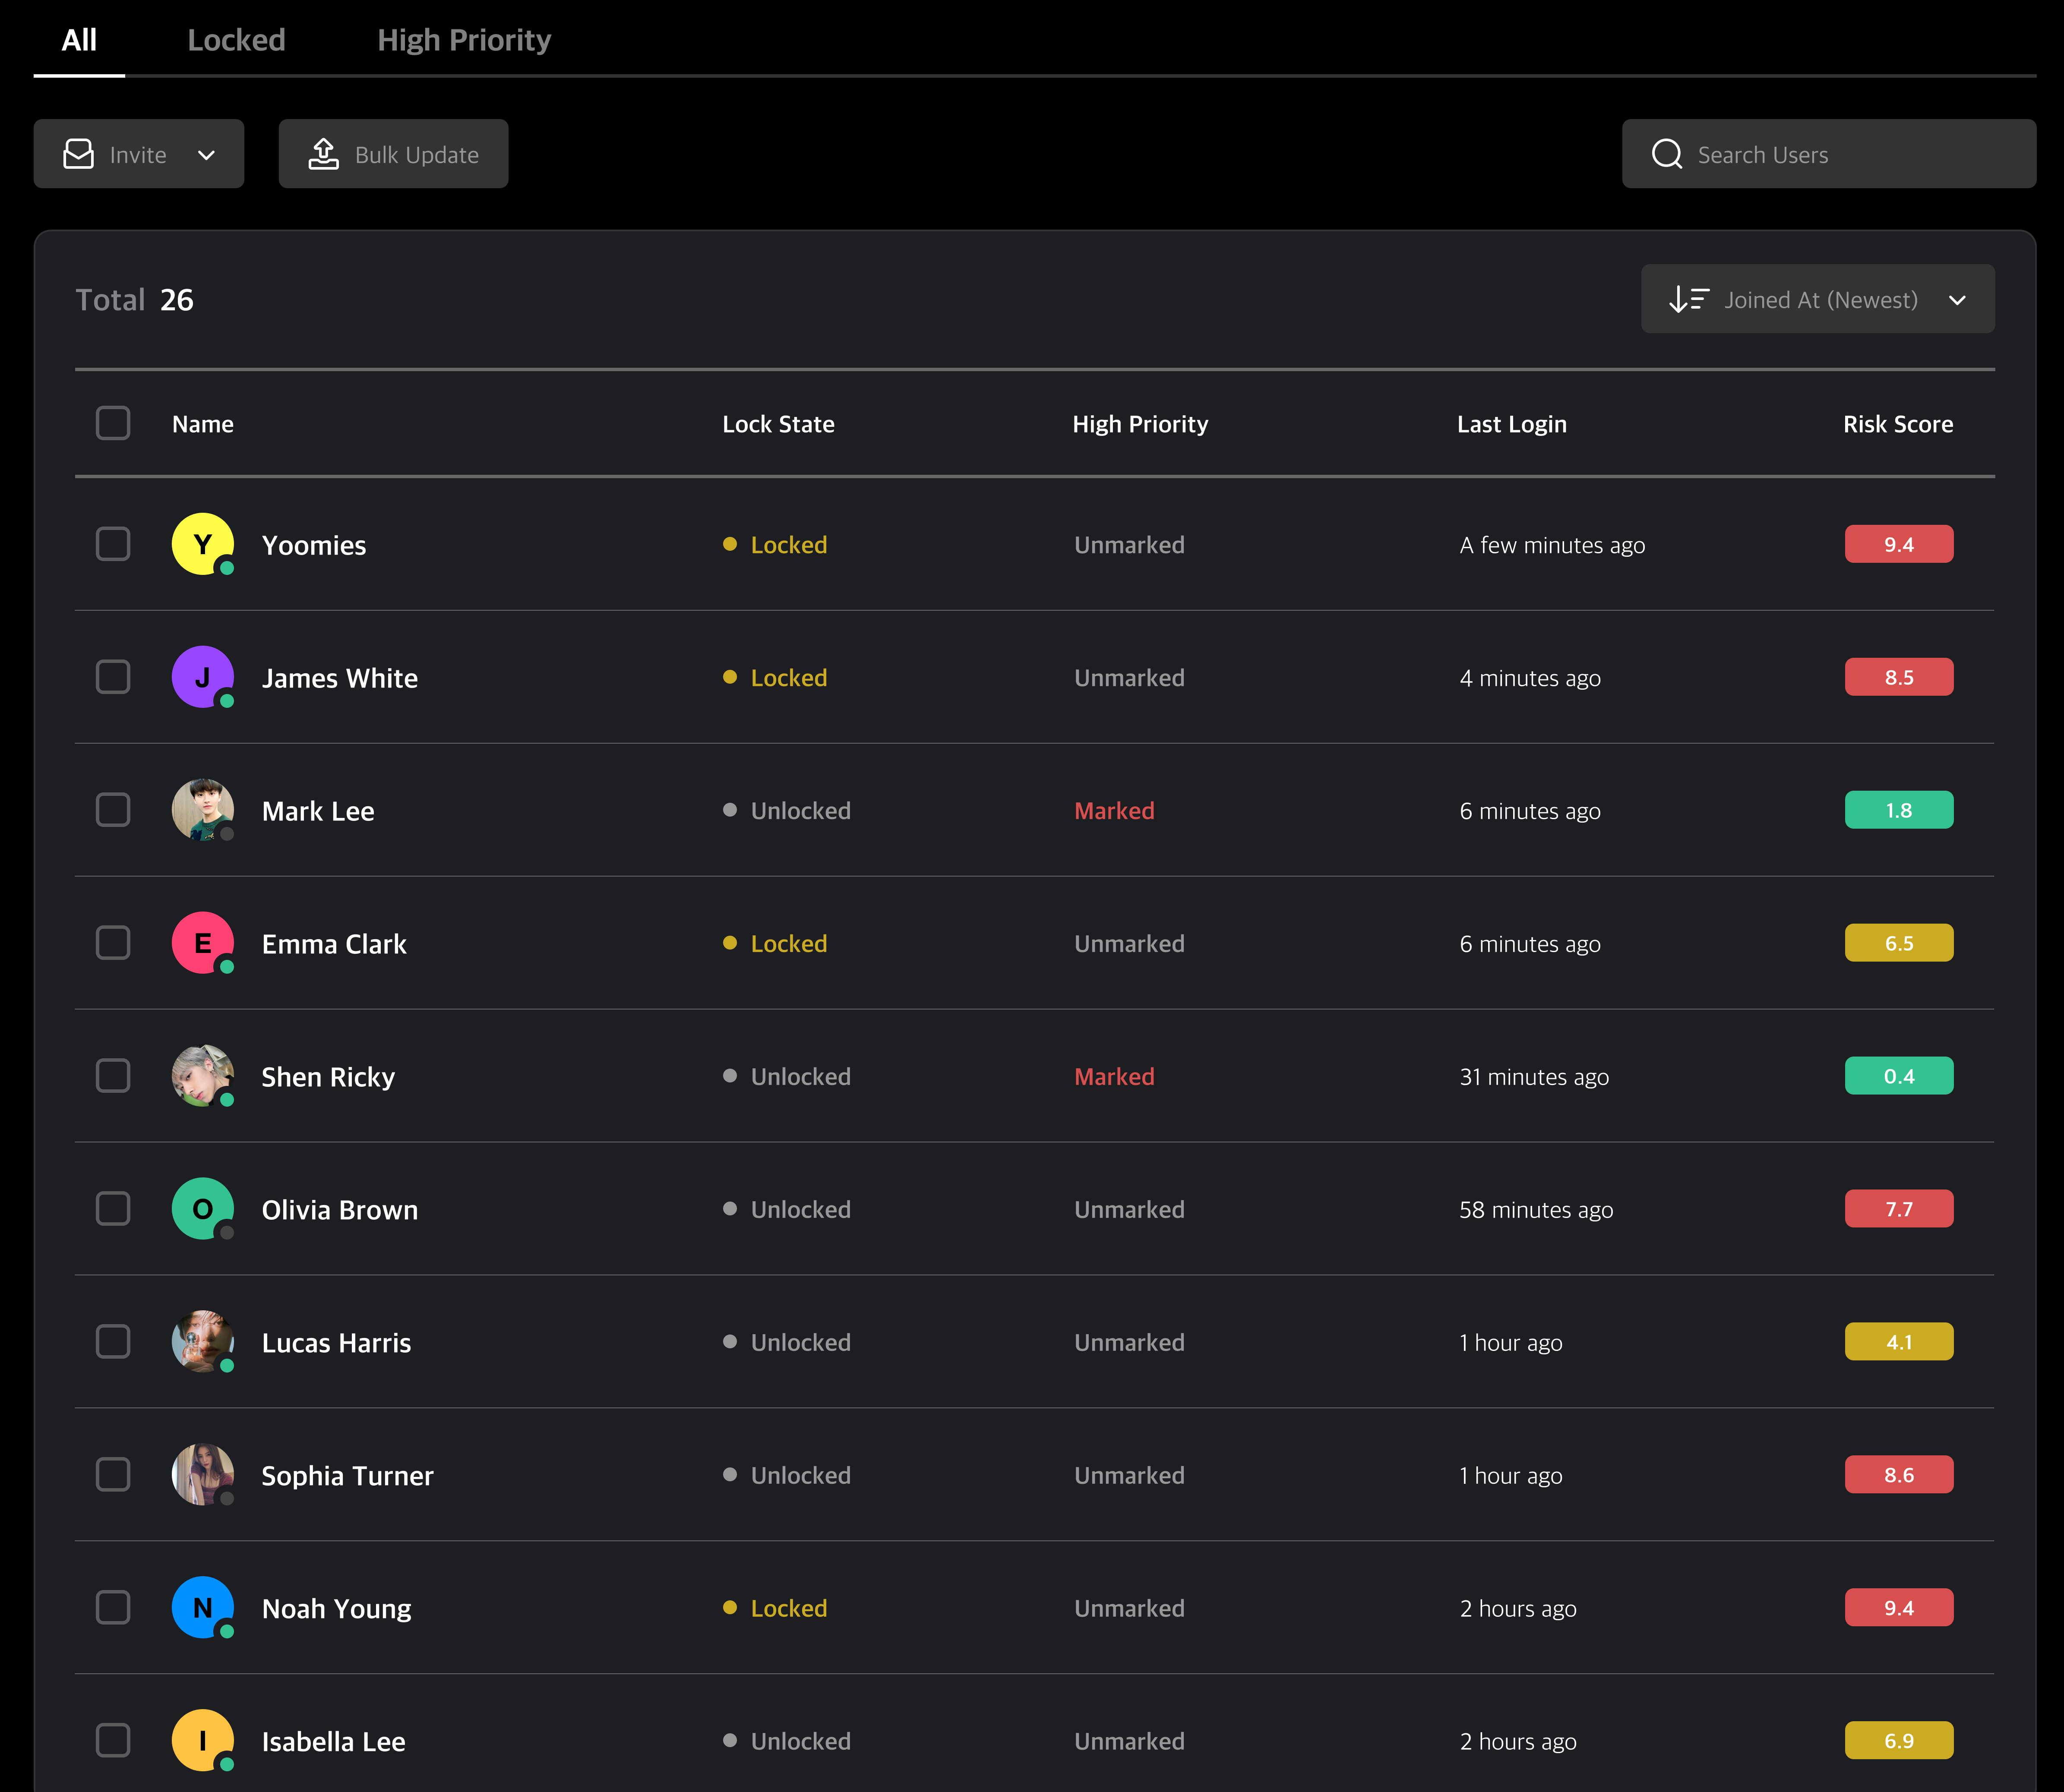
Task: Switch to the Locked tab
Action: 236,40
